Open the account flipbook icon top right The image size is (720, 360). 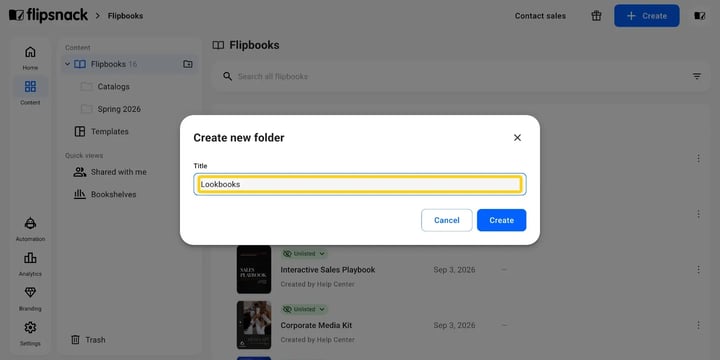tap(699, 16)
